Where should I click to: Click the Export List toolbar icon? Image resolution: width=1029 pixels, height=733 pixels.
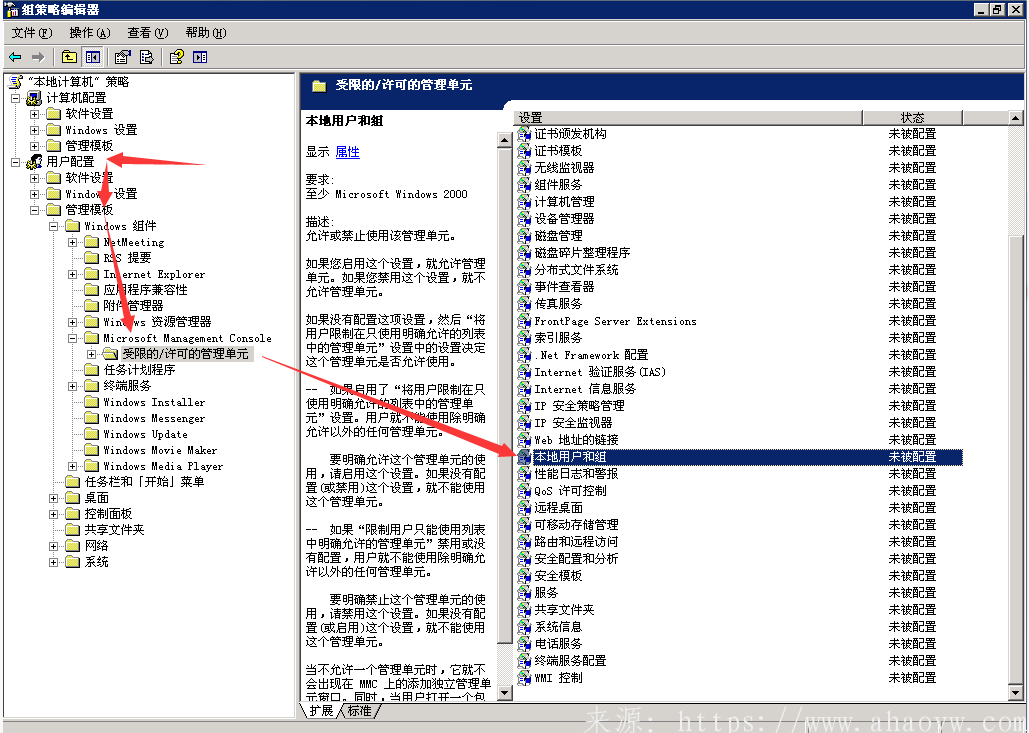click(146, 57)
